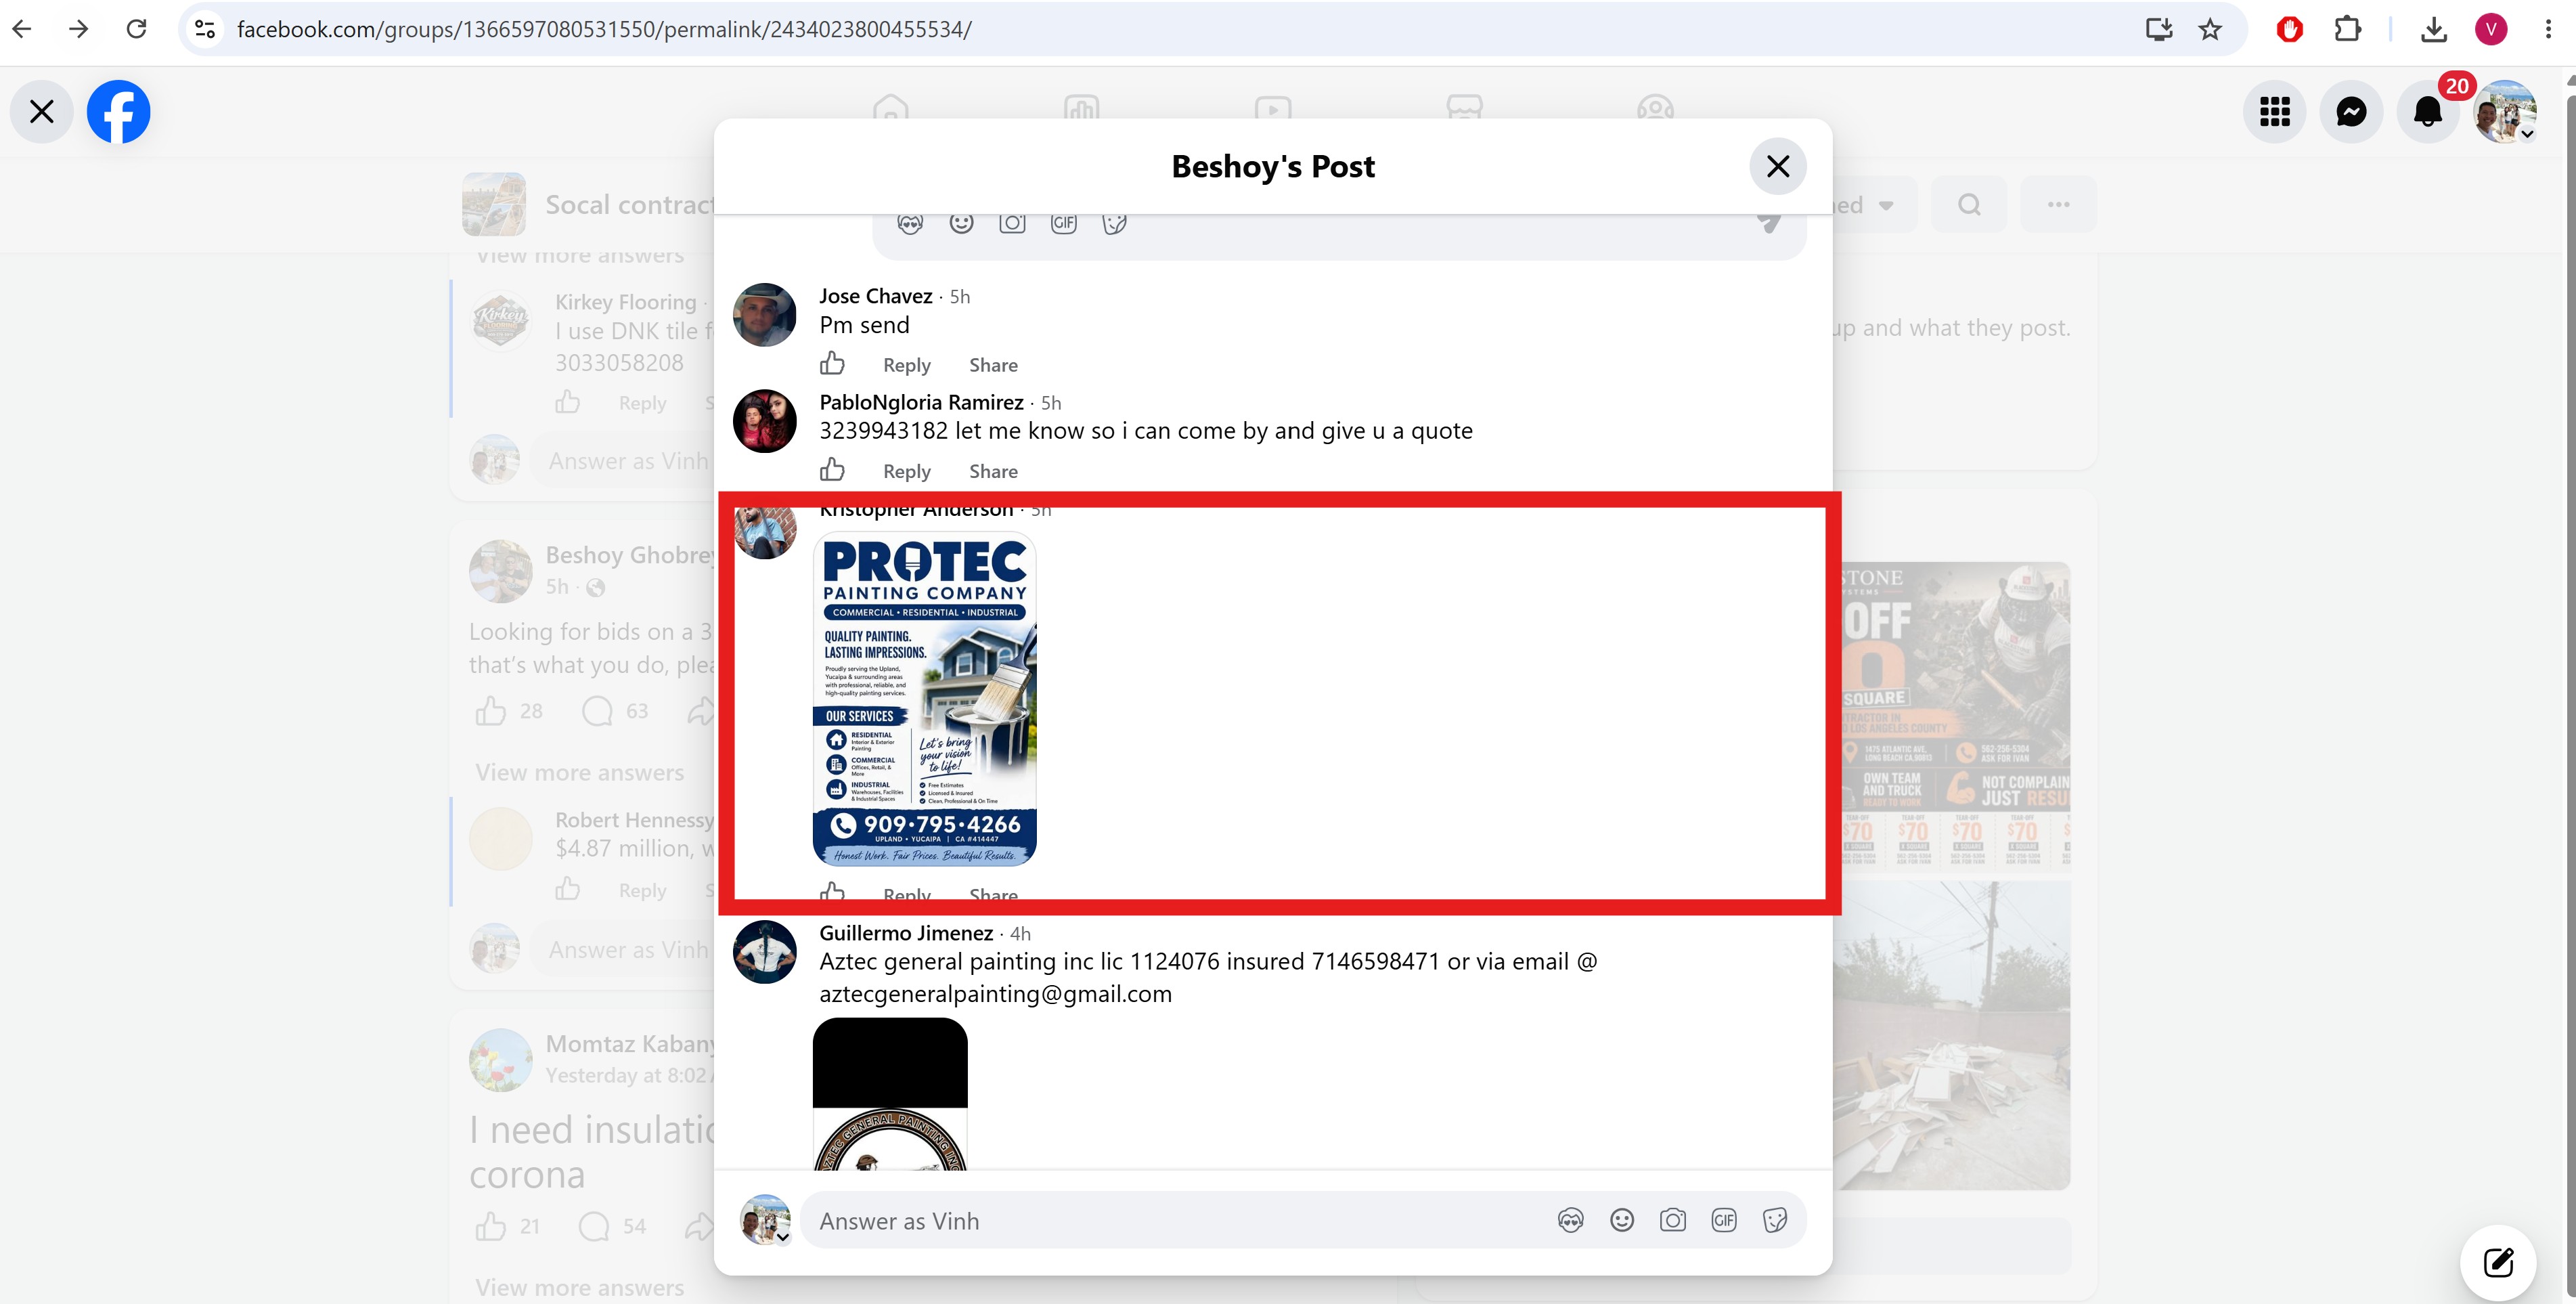Viewport: 2576px width, 1304px height.
Task: Insert an emoji in bottom comment box
Action: point(1621,1220)
